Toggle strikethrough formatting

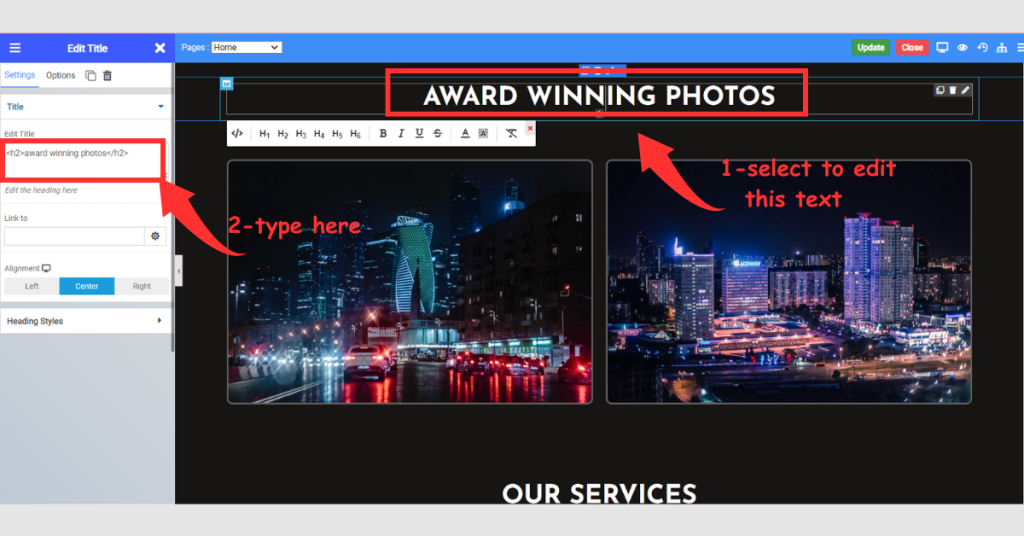click(x=438, y=133)
